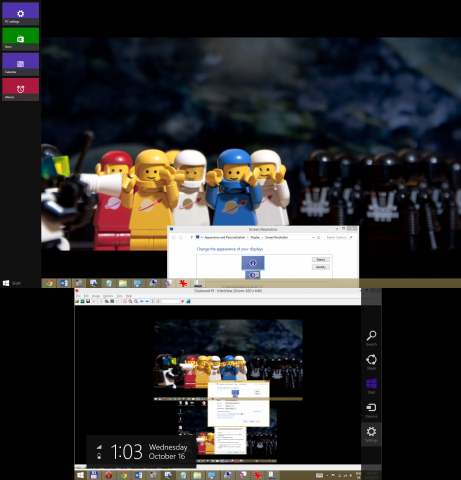461x480 pixels.
Task: Open Word from the lower taskbar
Action: click(139, 475)
